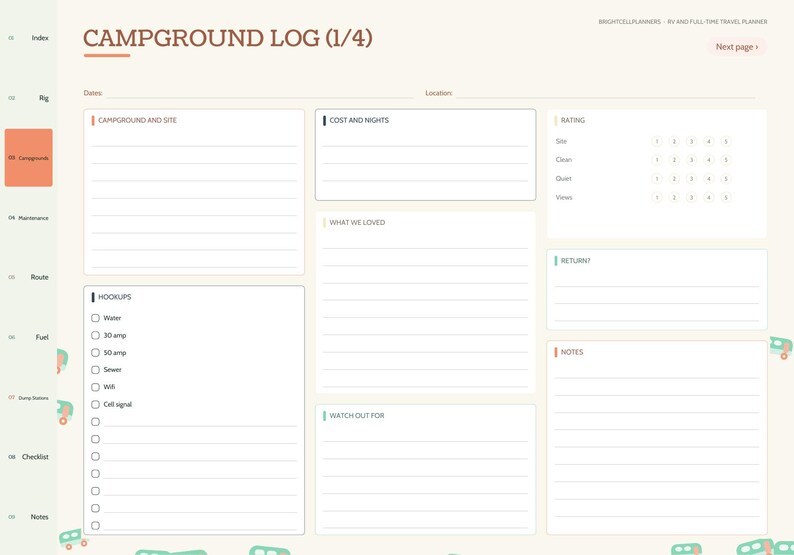Rate Site as 5
The height and width of the screenshot is (555, 794).
click(x=726, y=141)
